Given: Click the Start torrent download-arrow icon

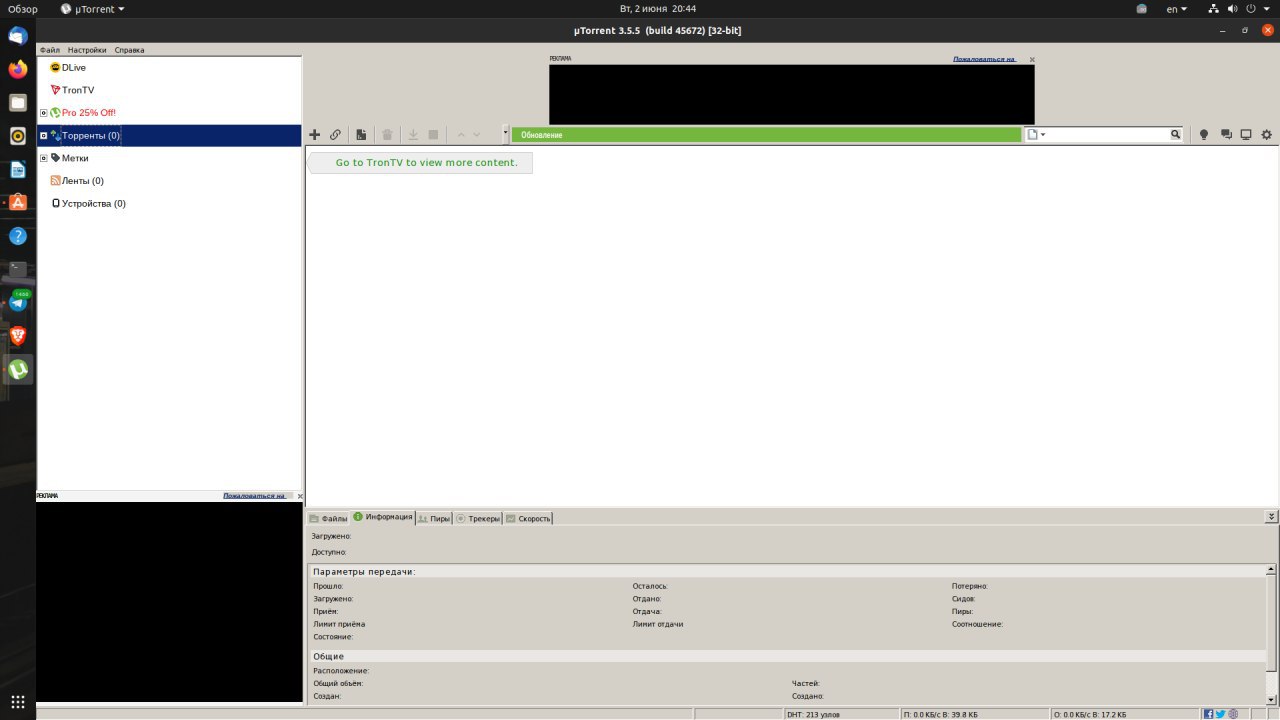Looking at the screenshot, I should click(x=413, y=134).
